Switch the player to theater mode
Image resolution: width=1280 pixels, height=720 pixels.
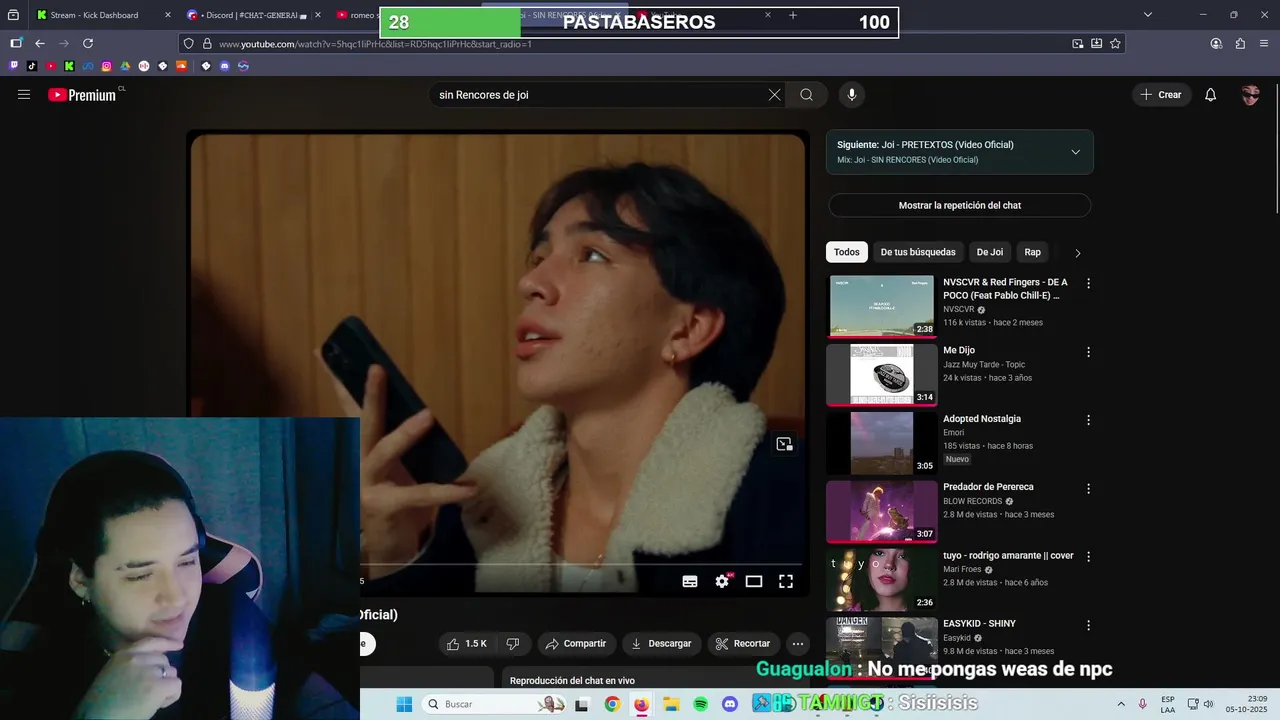(754, 581)
